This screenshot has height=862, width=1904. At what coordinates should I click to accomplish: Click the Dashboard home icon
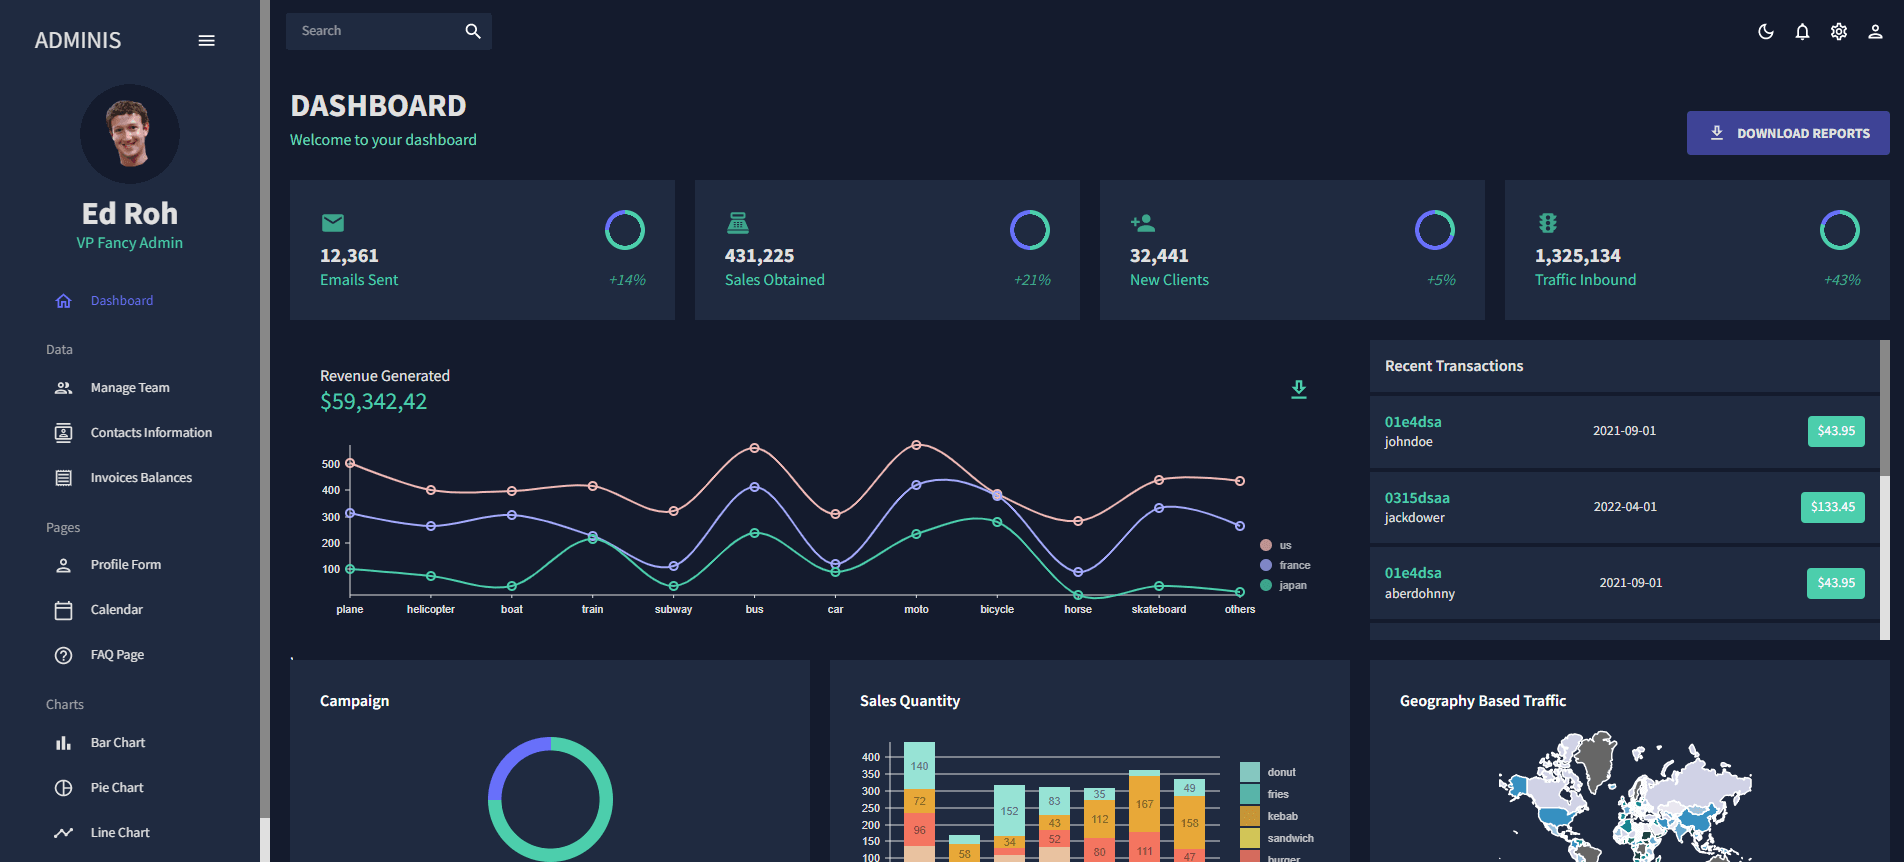tap(64, 301)
